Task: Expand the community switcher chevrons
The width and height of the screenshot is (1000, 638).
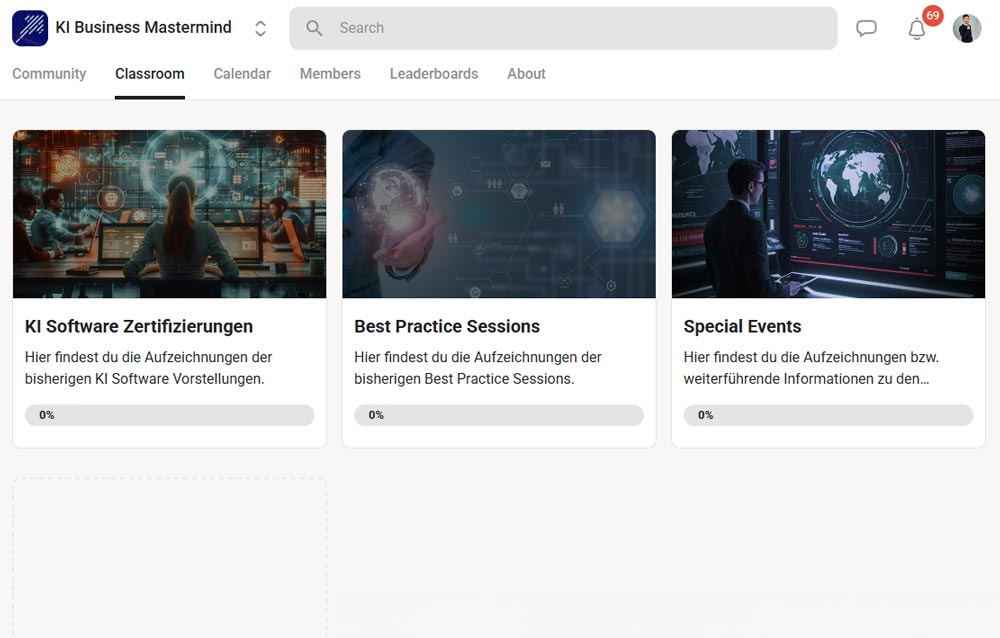Action: point(260,28)
